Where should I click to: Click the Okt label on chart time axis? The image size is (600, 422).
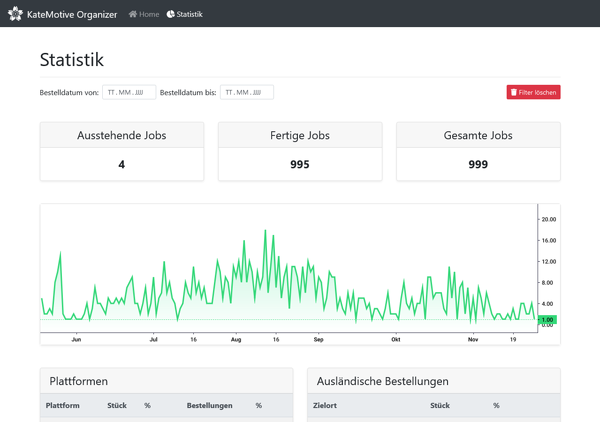pyautogui.click(x=396, y=339)
